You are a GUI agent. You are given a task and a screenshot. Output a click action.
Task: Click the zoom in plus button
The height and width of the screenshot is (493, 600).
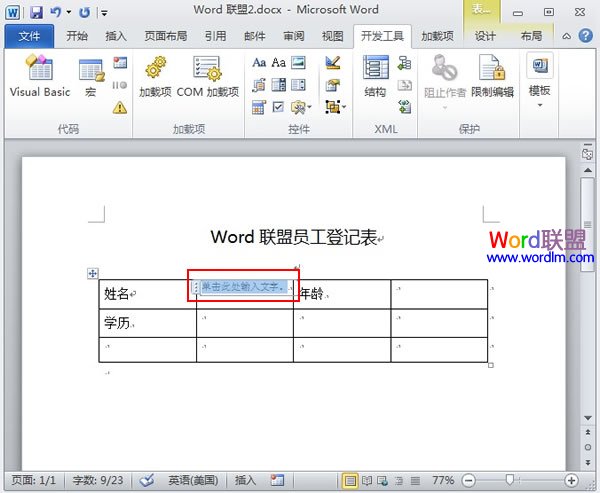571,480
